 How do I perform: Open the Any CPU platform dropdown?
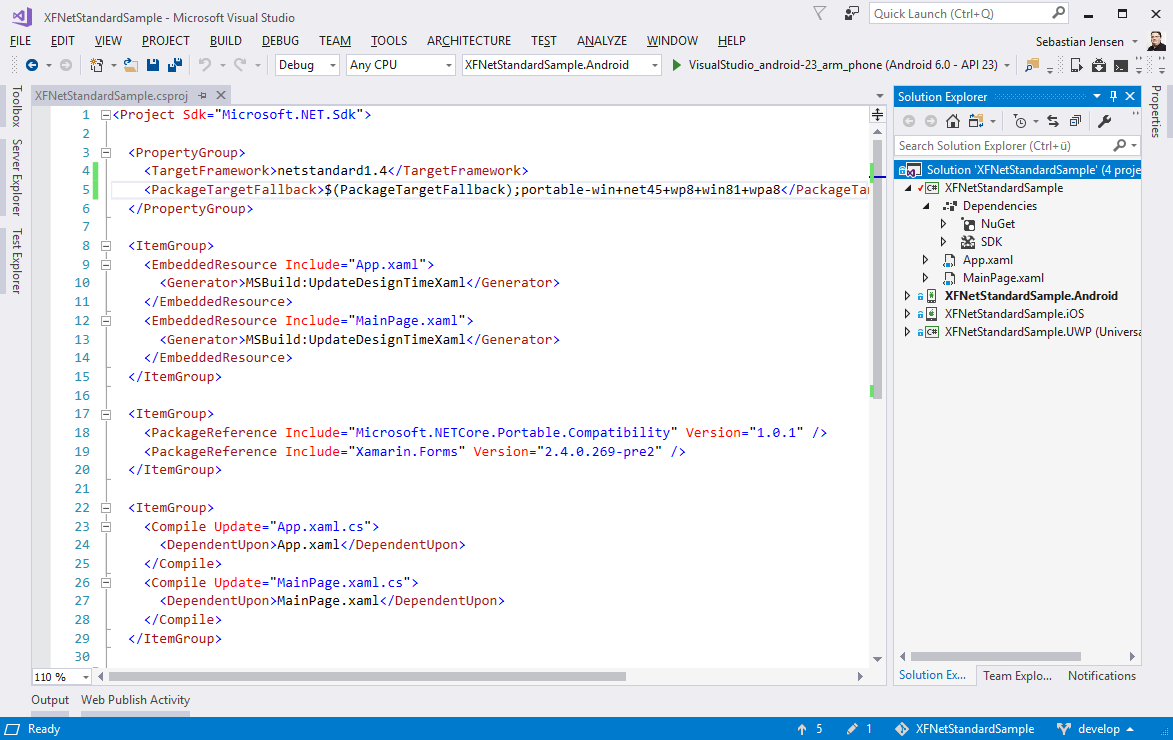[x=400, y=65]
